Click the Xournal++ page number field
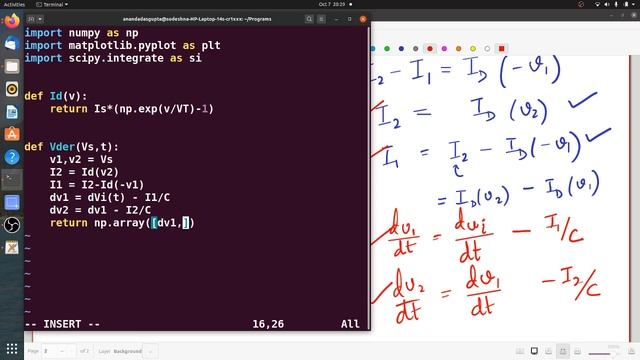The image size is (640, 360). 58,351
